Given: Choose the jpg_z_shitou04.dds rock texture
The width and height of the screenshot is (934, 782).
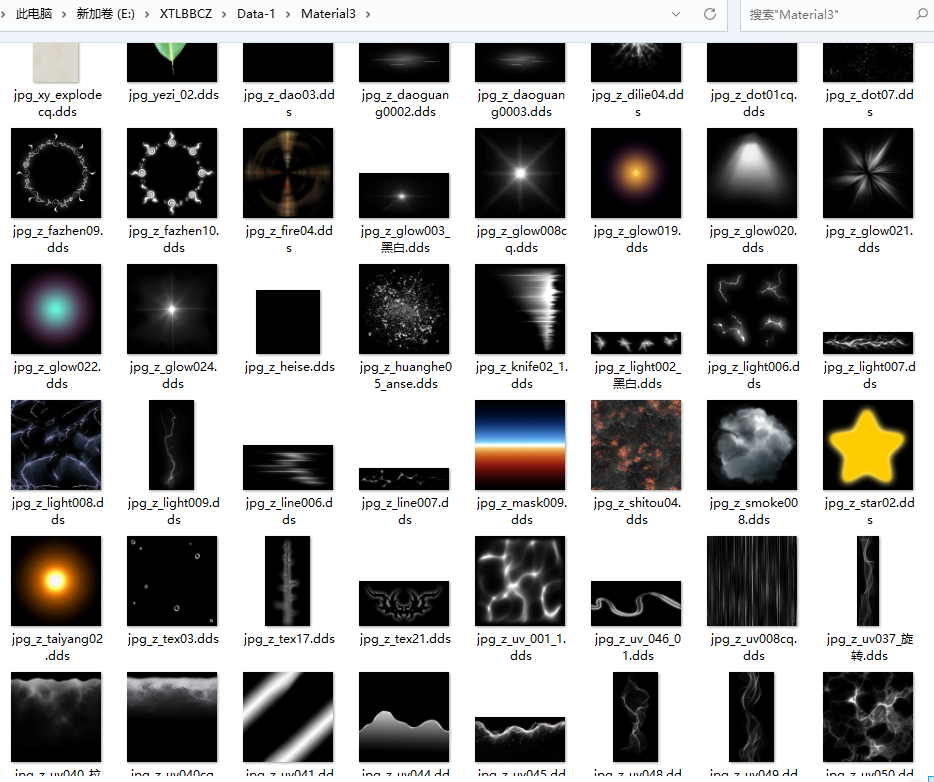Looking at the screenshot, I should pos(636,445).
